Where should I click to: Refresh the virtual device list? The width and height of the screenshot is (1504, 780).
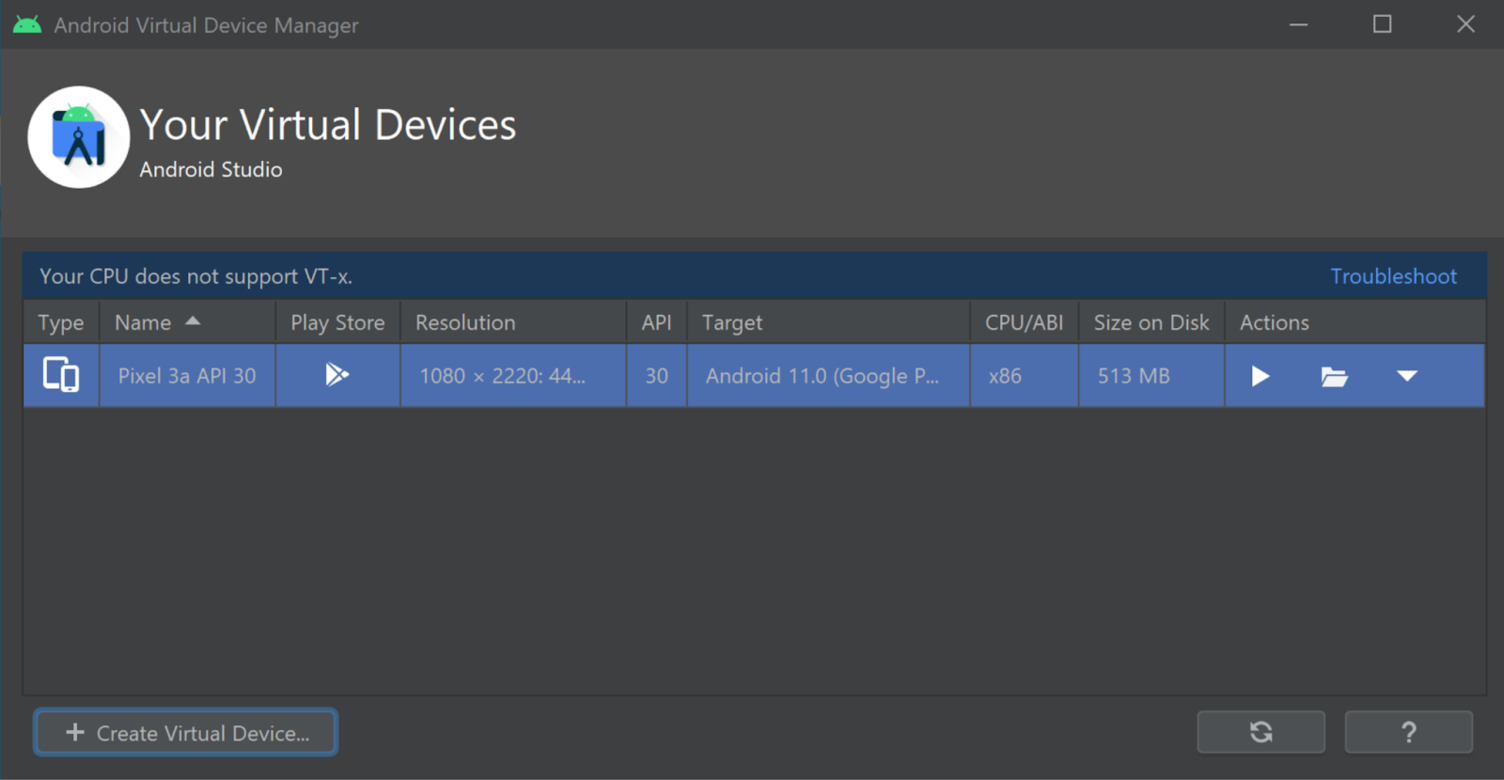coord(1261,732)
